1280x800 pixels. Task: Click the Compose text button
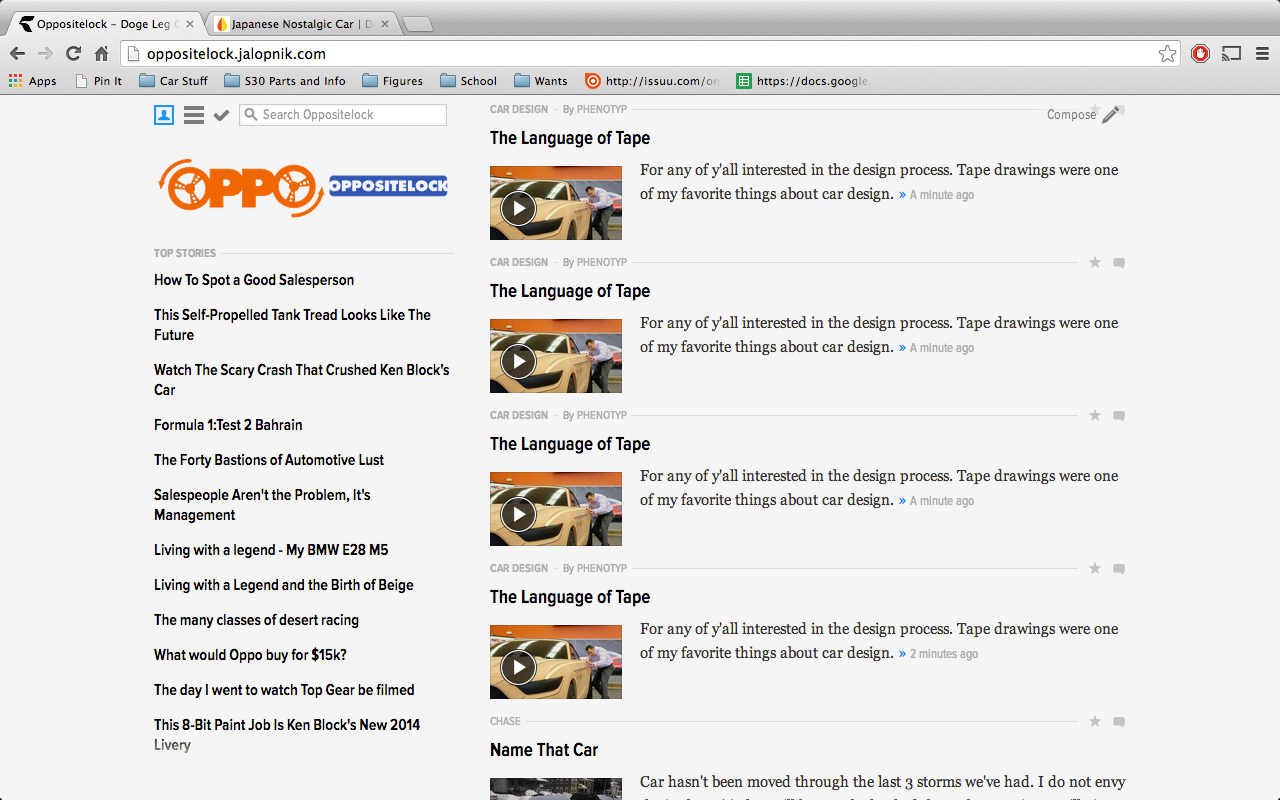(x=1071, y=115)
